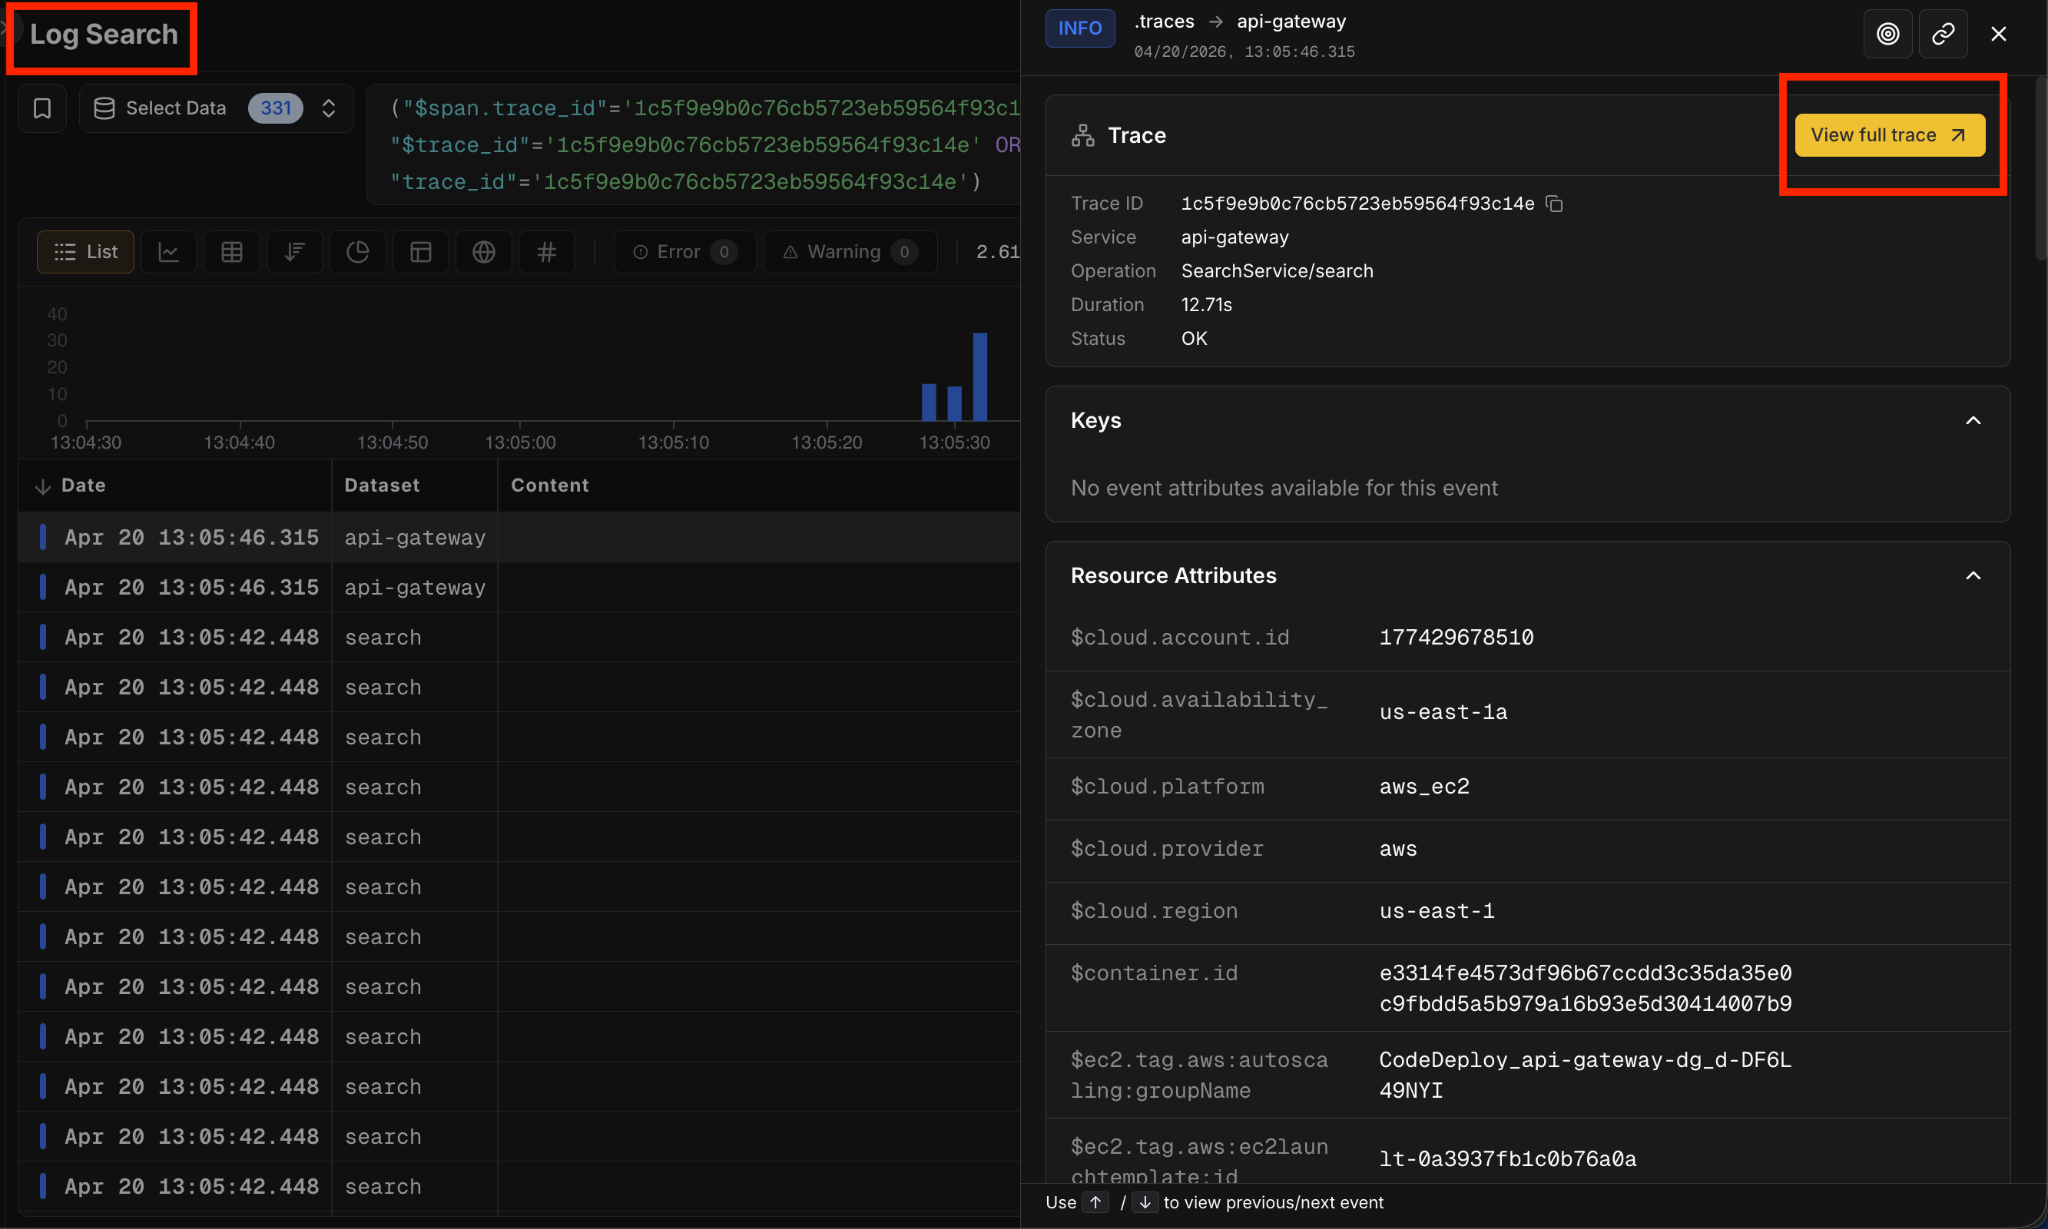
Task: Select the List view tab
Action: [86, 252]
